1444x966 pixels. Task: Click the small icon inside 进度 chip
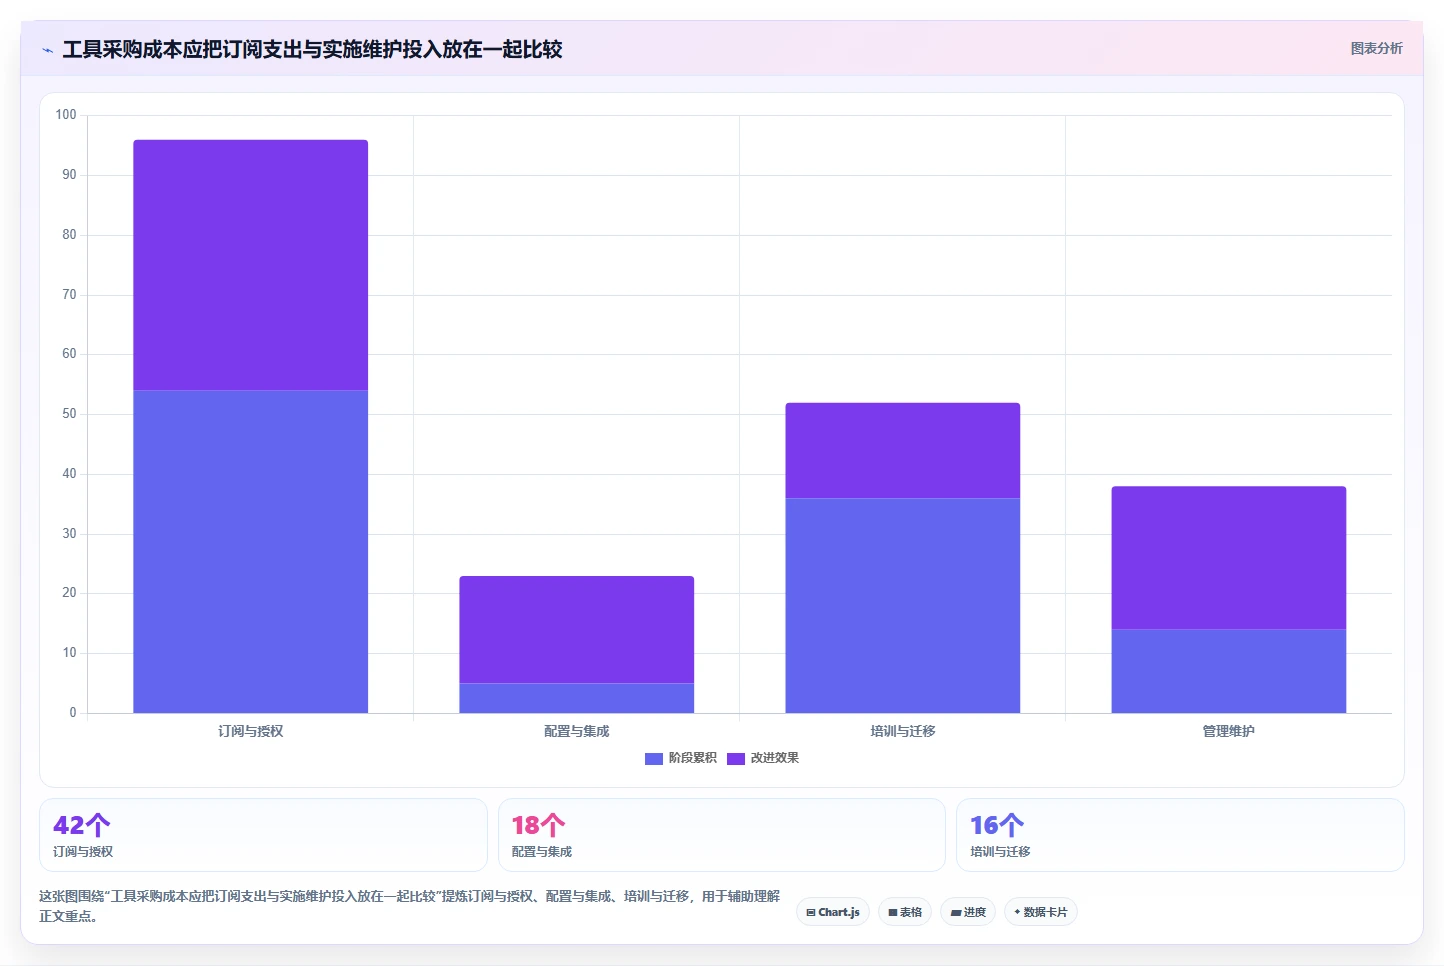point(956,912)
